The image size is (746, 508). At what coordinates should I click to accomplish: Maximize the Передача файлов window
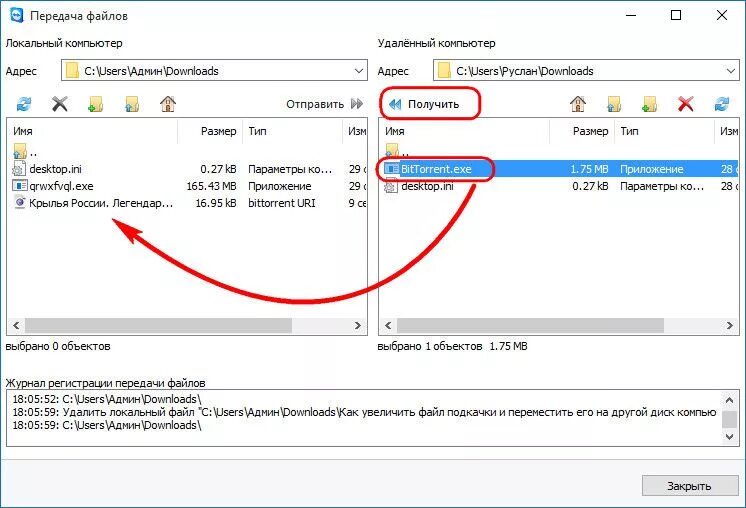point(676,15)
